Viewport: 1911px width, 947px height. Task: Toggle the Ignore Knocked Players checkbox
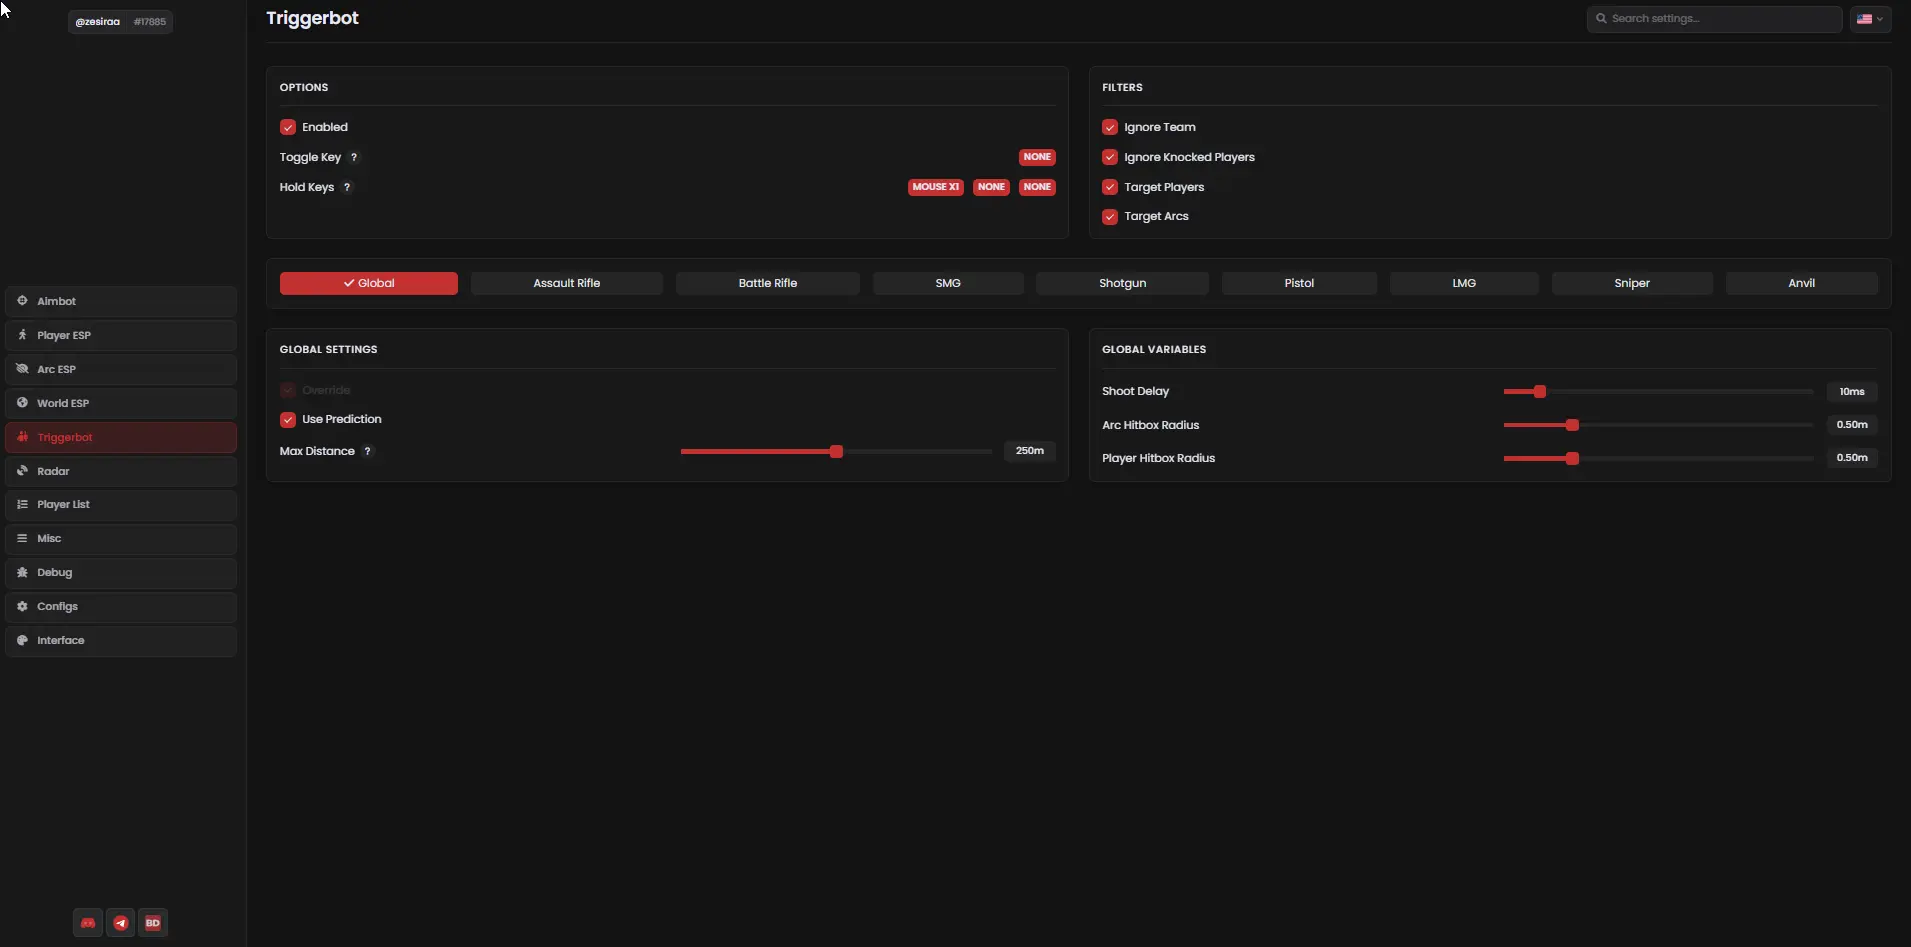pos(1110,157)
